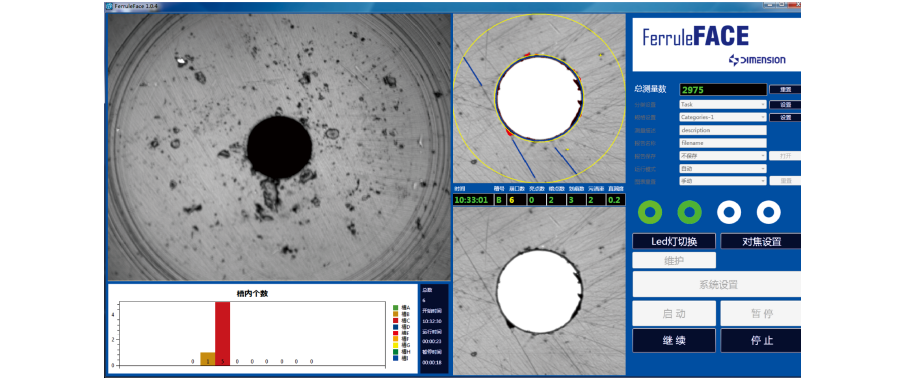Open the 不保存 report saving dropdown
This screenshot has height=380, width=900.
(723, 156)
